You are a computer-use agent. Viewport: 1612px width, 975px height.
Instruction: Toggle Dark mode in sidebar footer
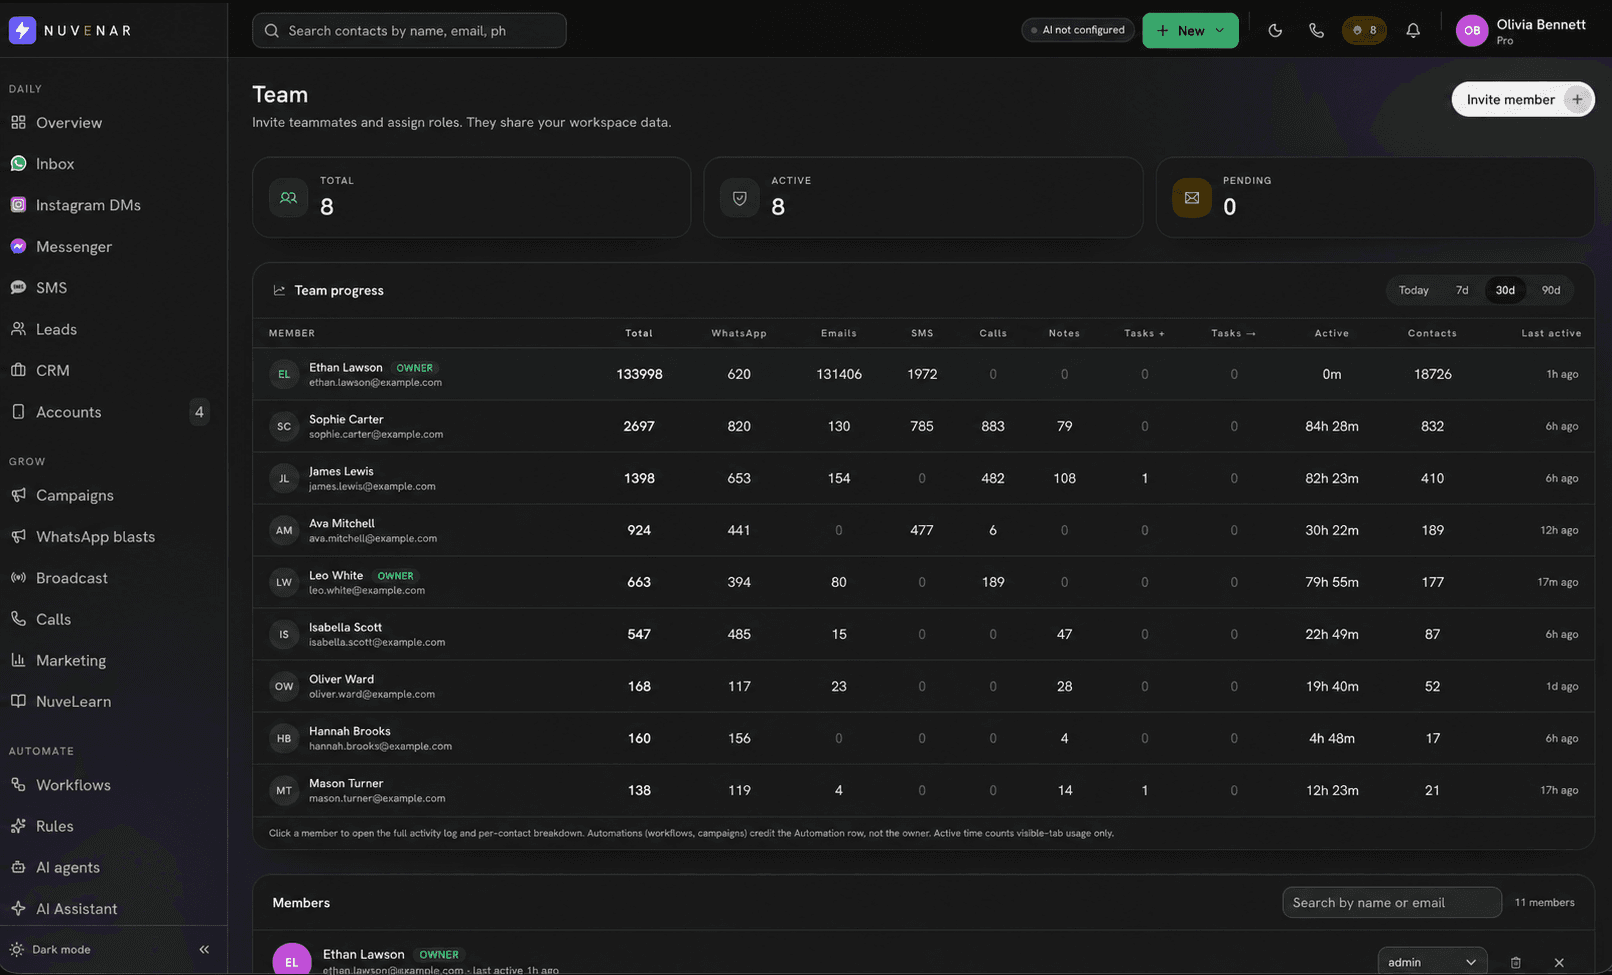(50, 949)
